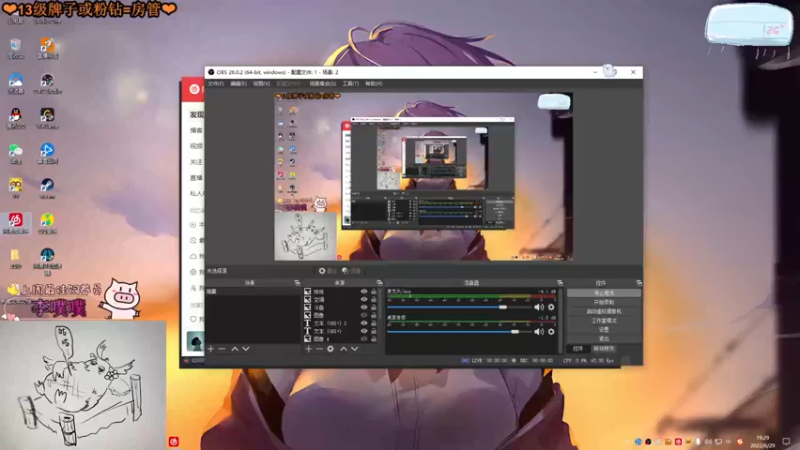Click the Start Recording button
The height and width of the screenshot is (450, 800).
coord(604,303)
